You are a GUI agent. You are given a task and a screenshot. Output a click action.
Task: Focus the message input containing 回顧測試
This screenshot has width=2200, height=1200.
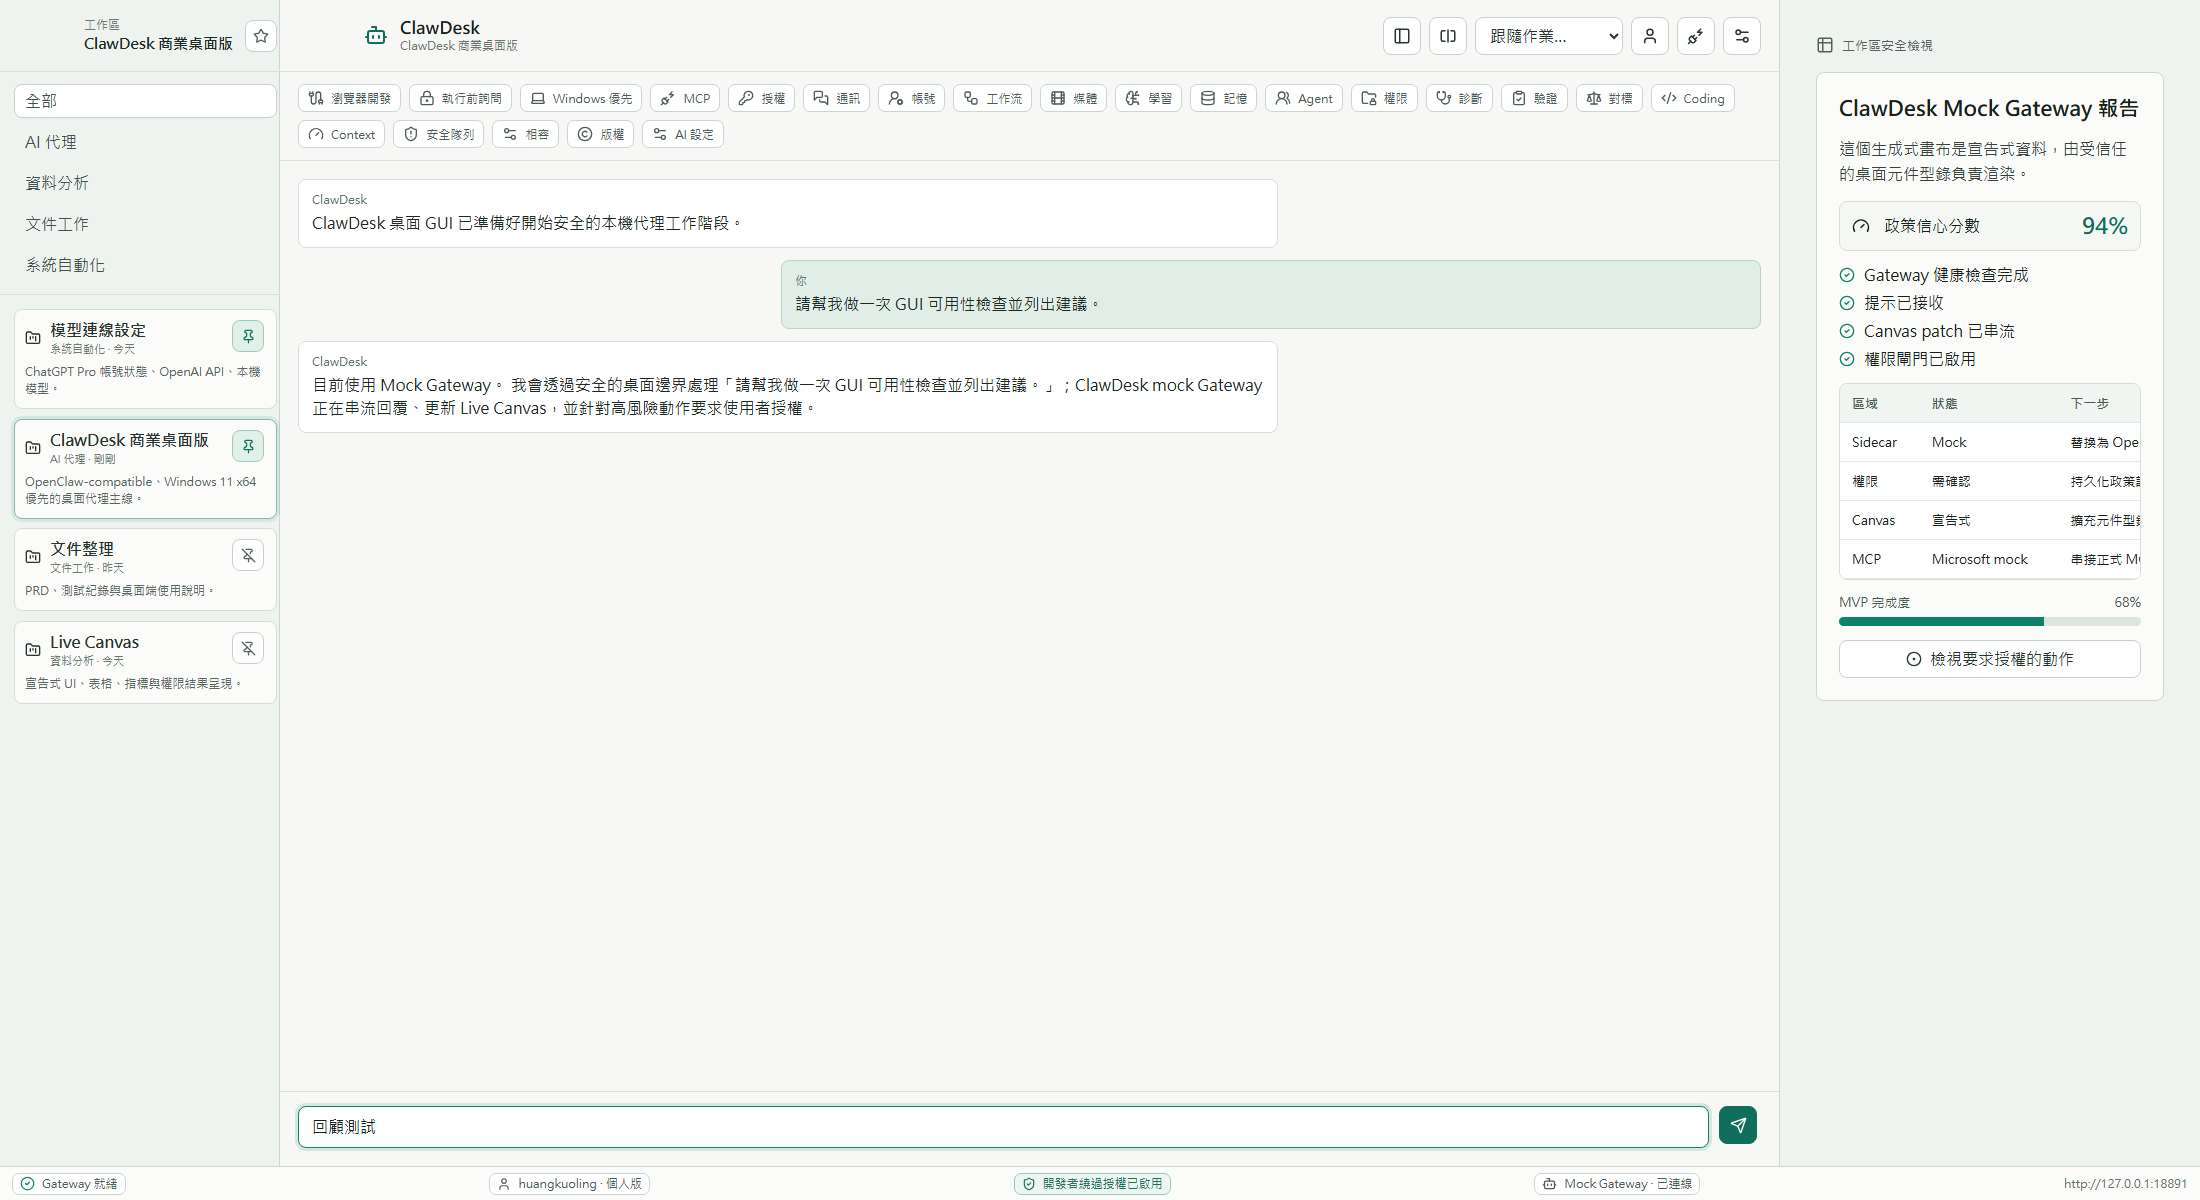point(1003,1127)
